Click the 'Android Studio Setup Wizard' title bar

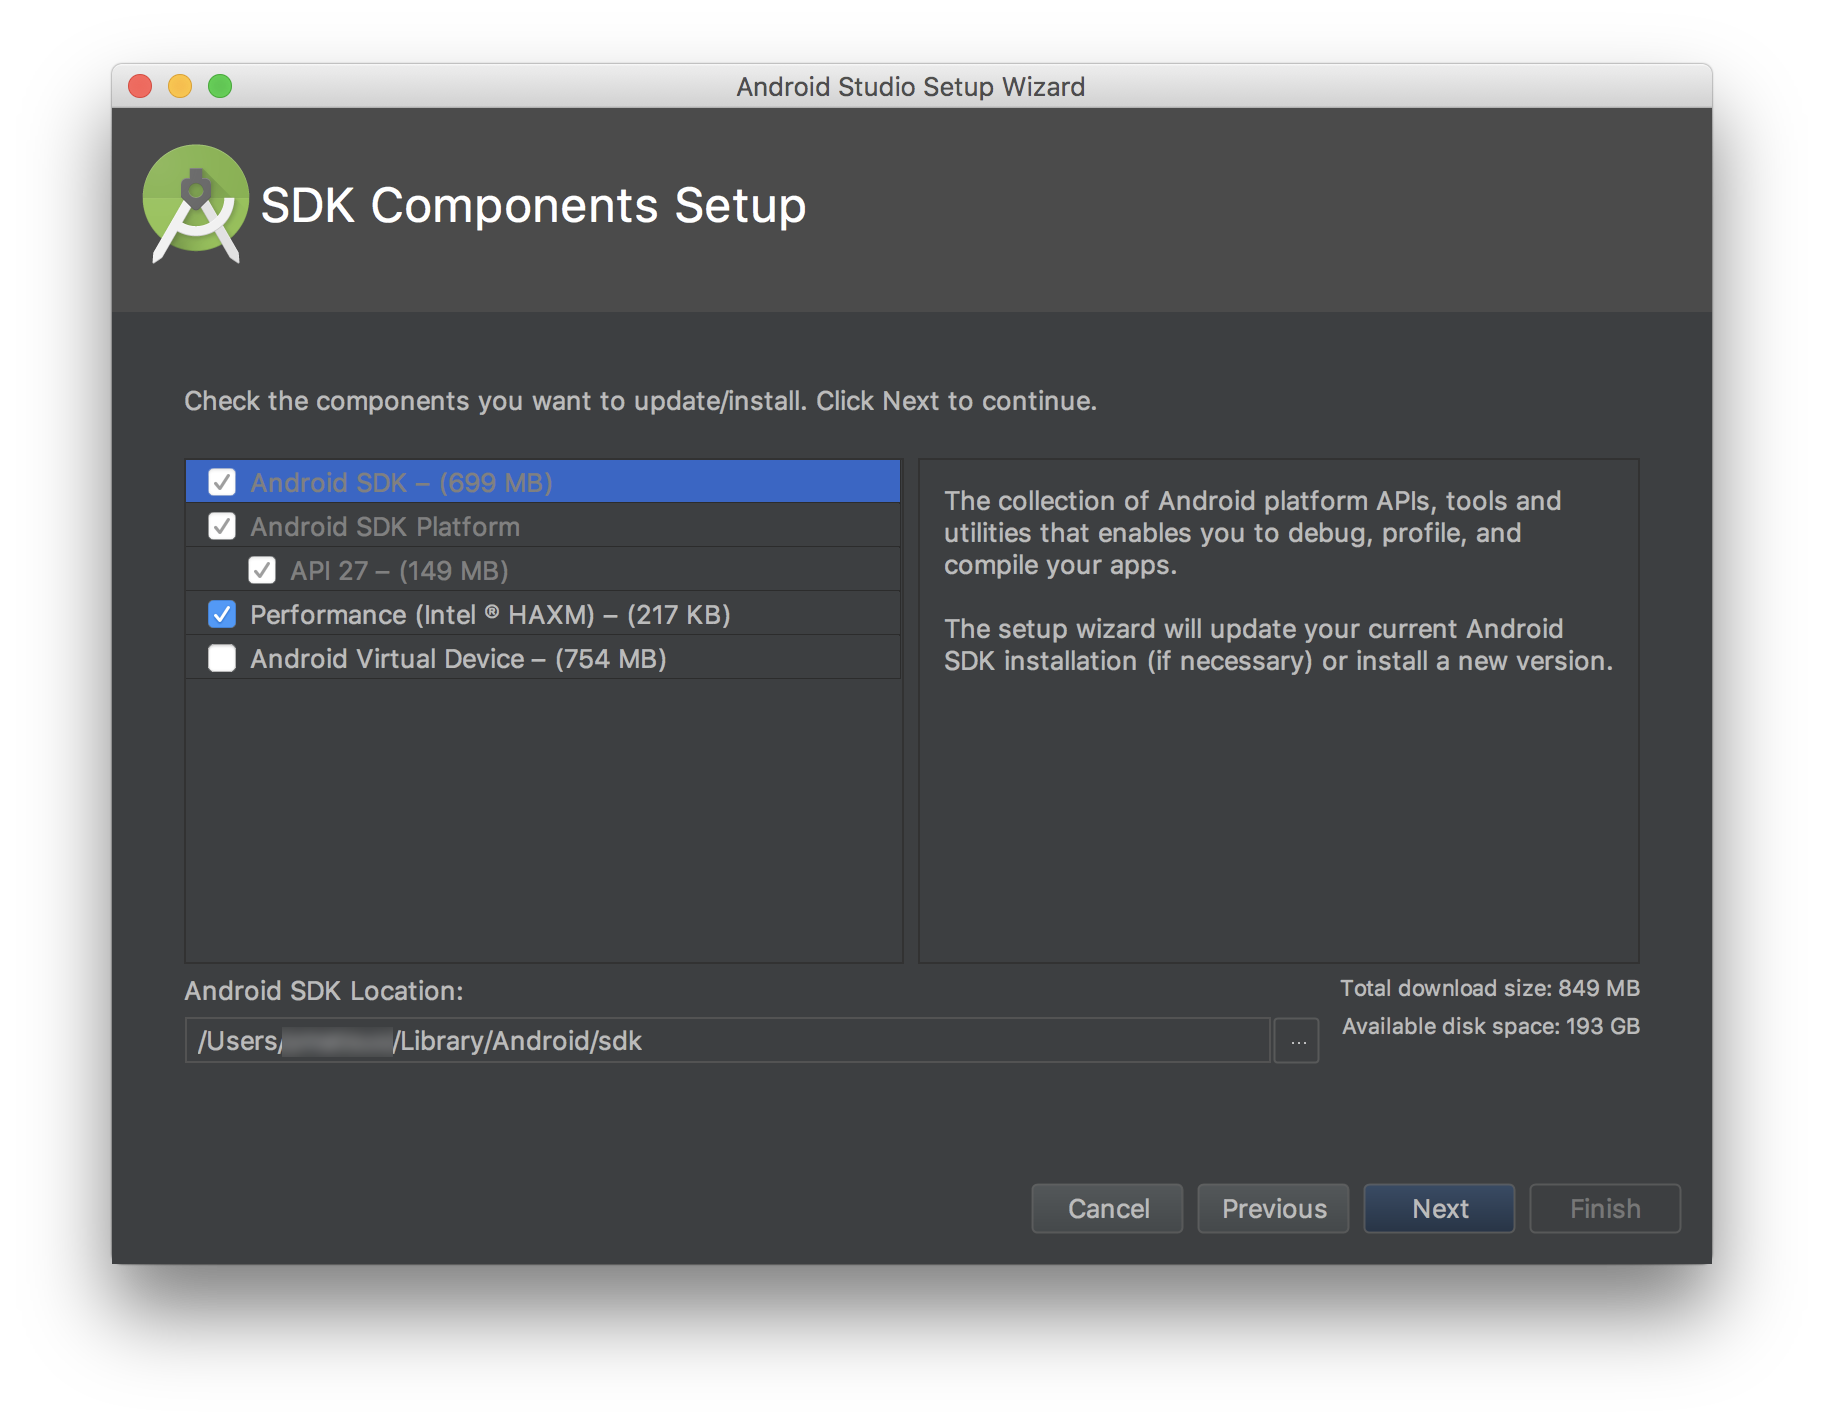coord(911,86)
